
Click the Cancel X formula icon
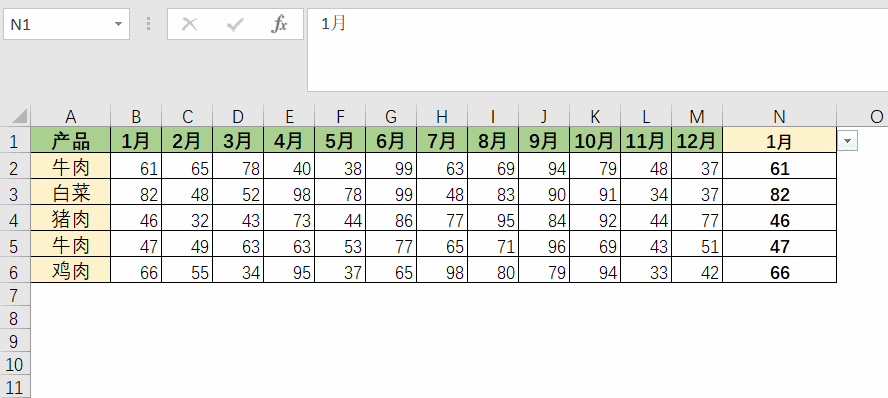pyautogui.click(x=189, y=24)
